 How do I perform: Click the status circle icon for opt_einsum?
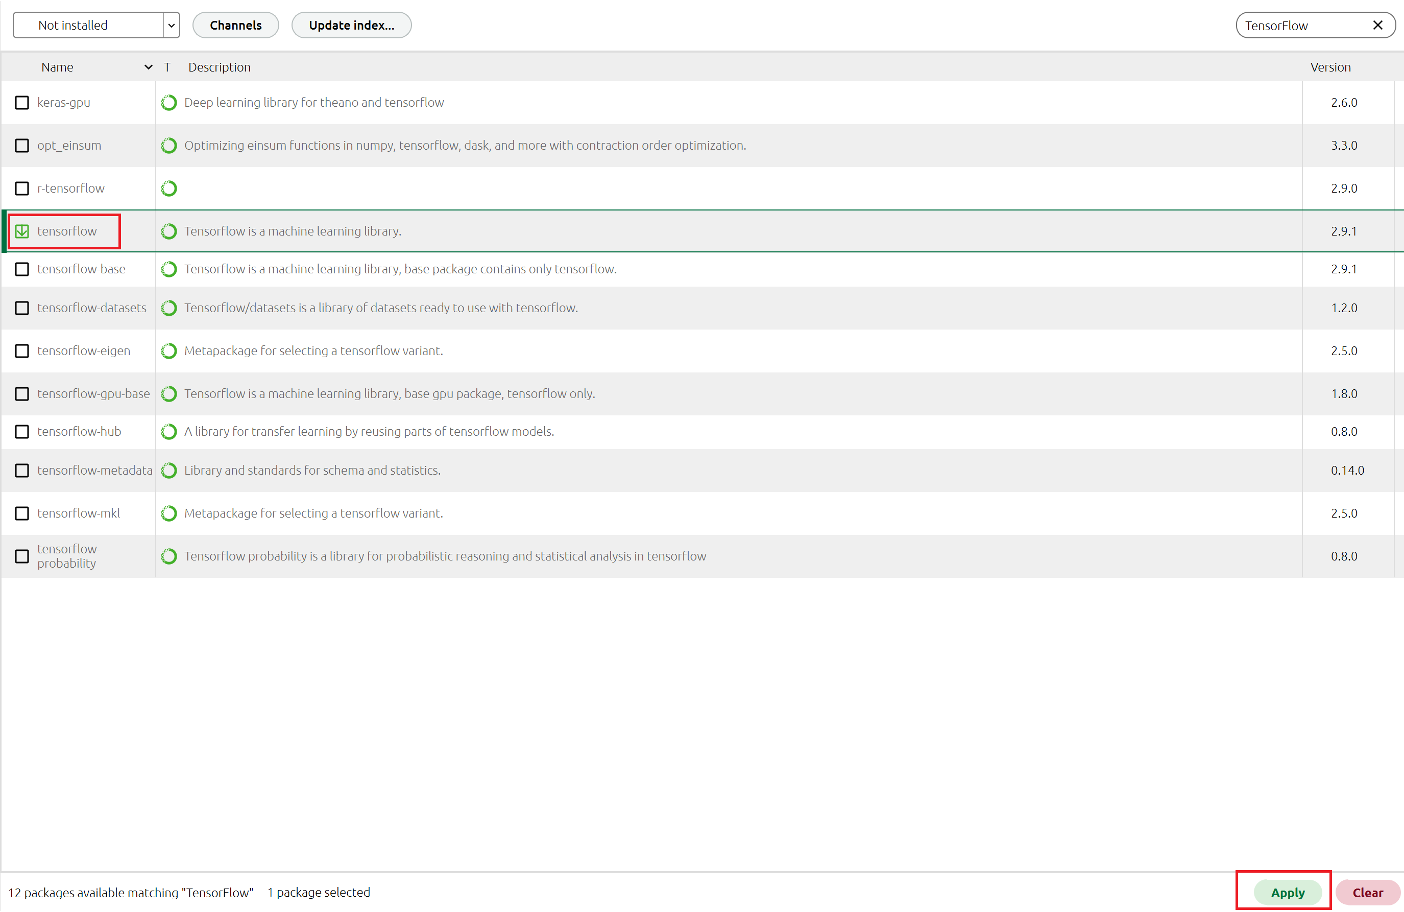coord(169,146)
